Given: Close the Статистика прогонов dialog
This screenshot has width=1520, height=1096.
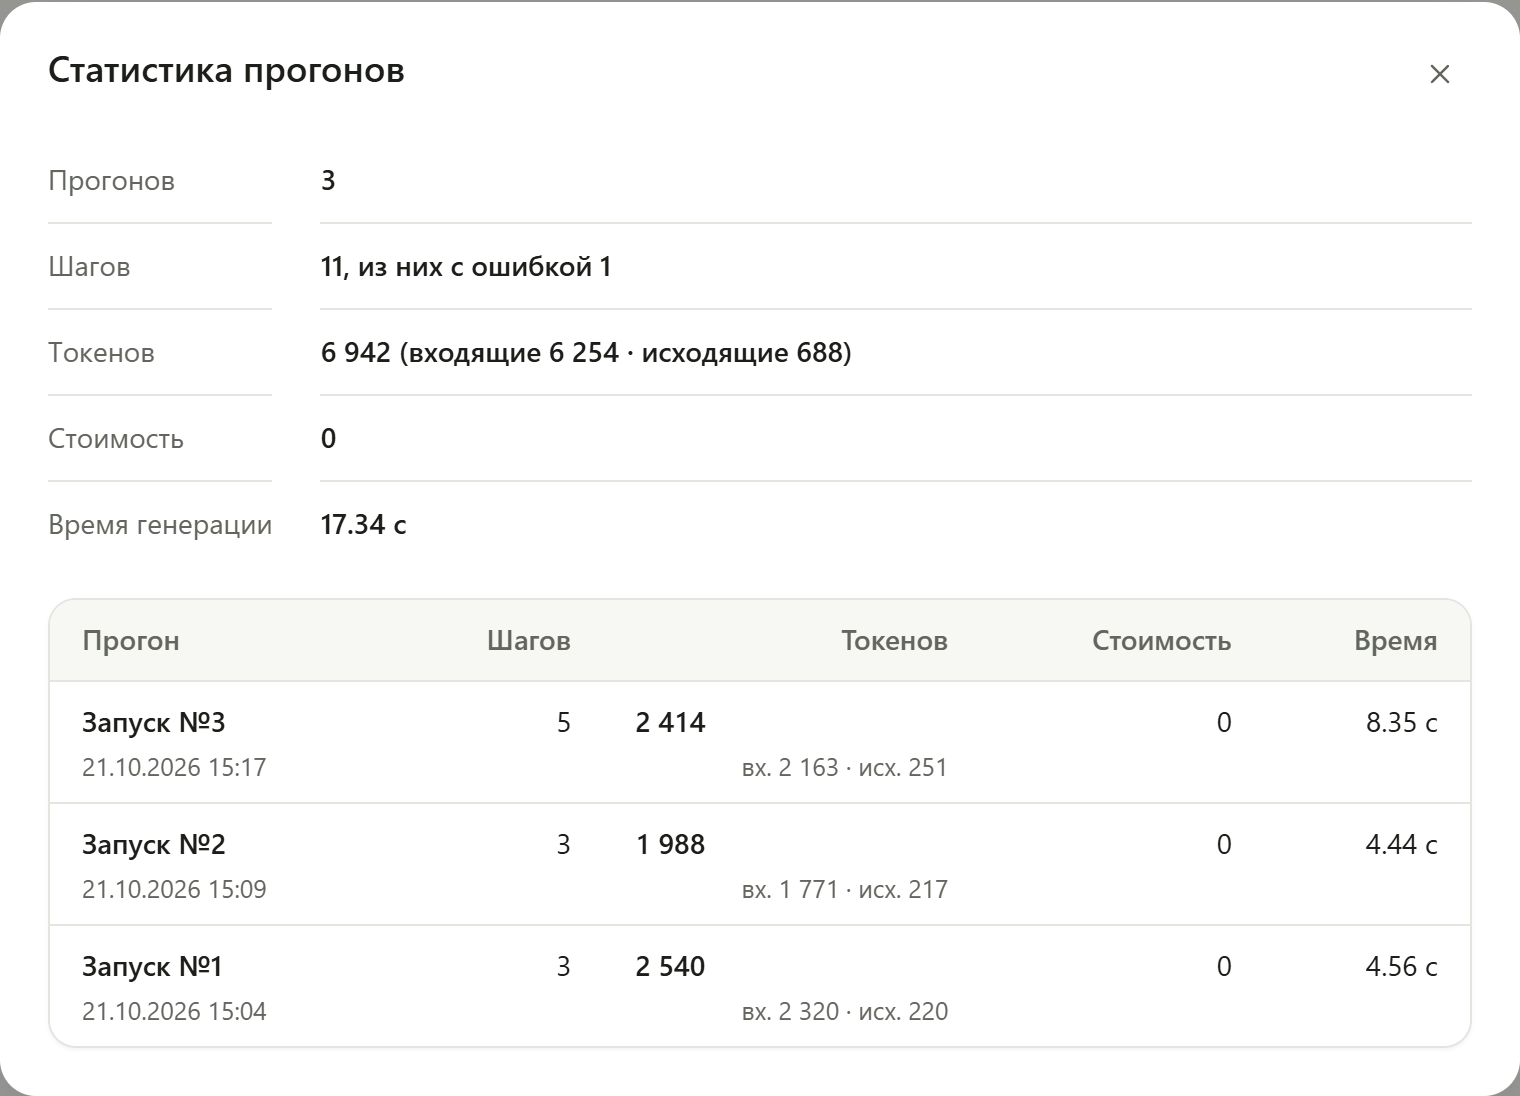Looking at the screenshot, I should [x=1439, y=73].
